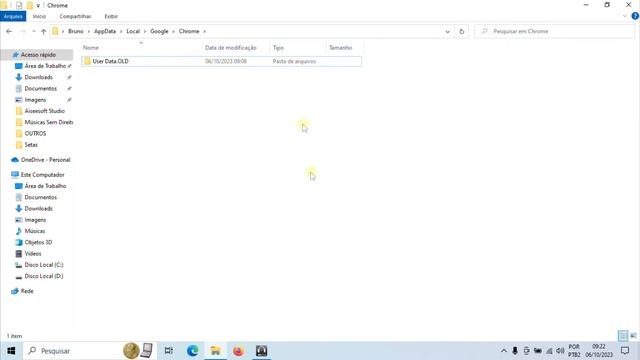Image resolution: width=640 pixels, height=360 pixels.
Task: Expand the ribbon with the chevron
Action: tap(625, 16)
